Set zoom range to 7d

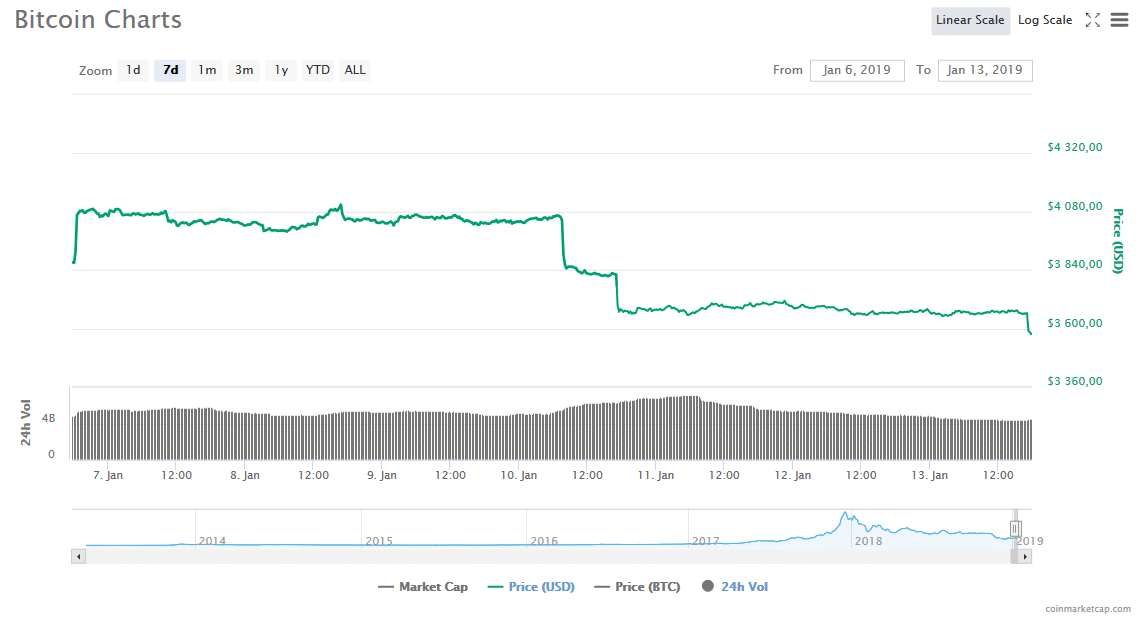[170, 70]
